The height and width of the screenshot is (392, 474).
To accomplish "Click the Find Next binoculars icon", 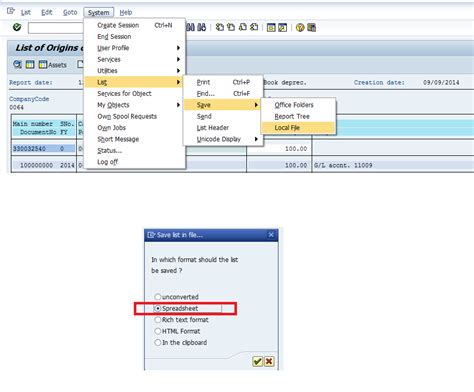I will tap(202, 27).
